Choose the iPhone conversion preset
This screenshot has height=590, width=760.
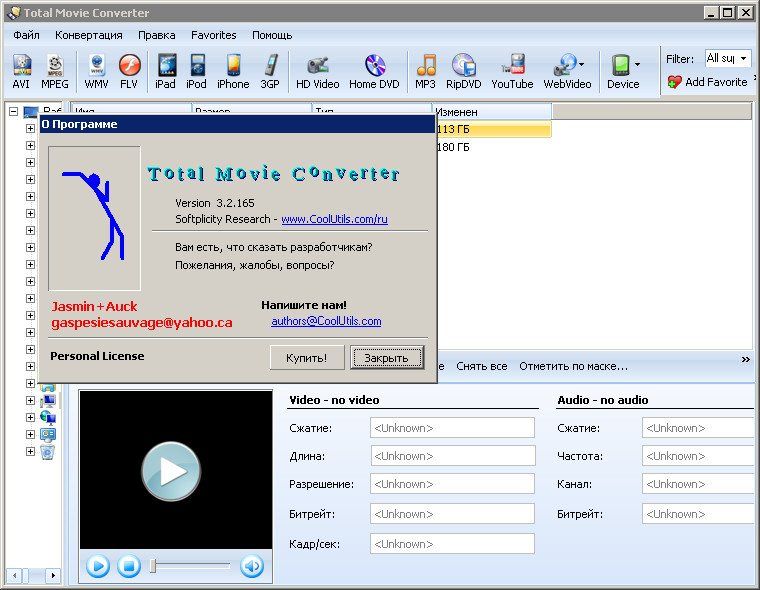[233, 71]
